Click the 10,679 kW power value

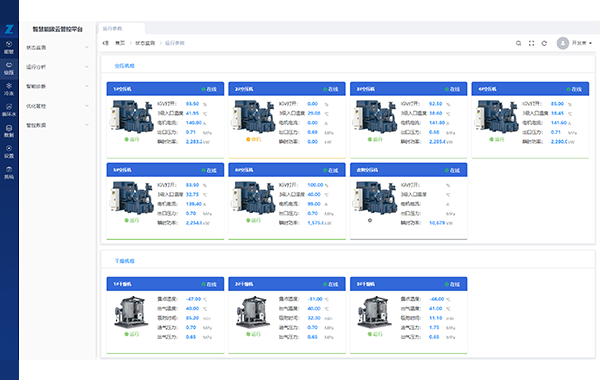tap(437, 223)
